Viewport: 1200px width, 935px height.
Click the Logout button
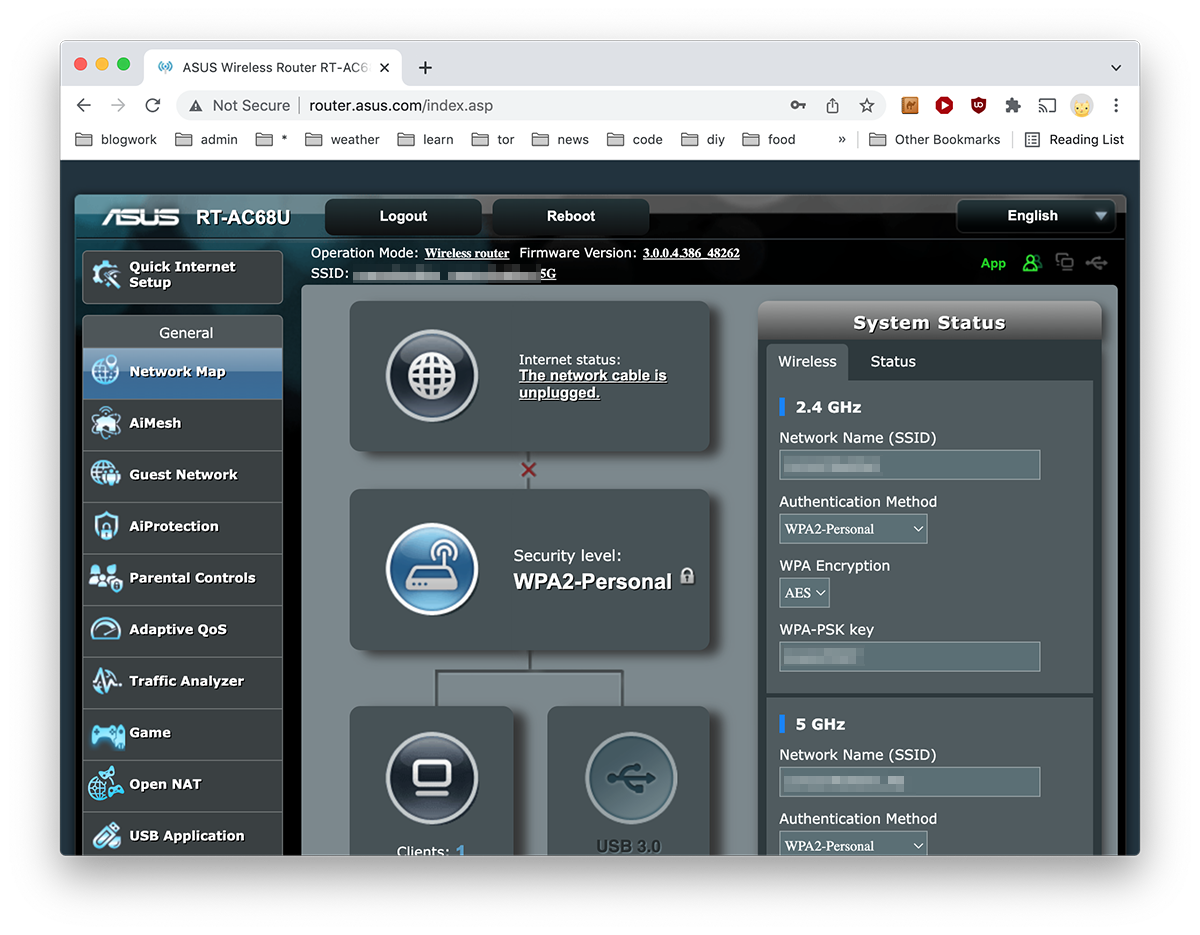click(403, 217)
